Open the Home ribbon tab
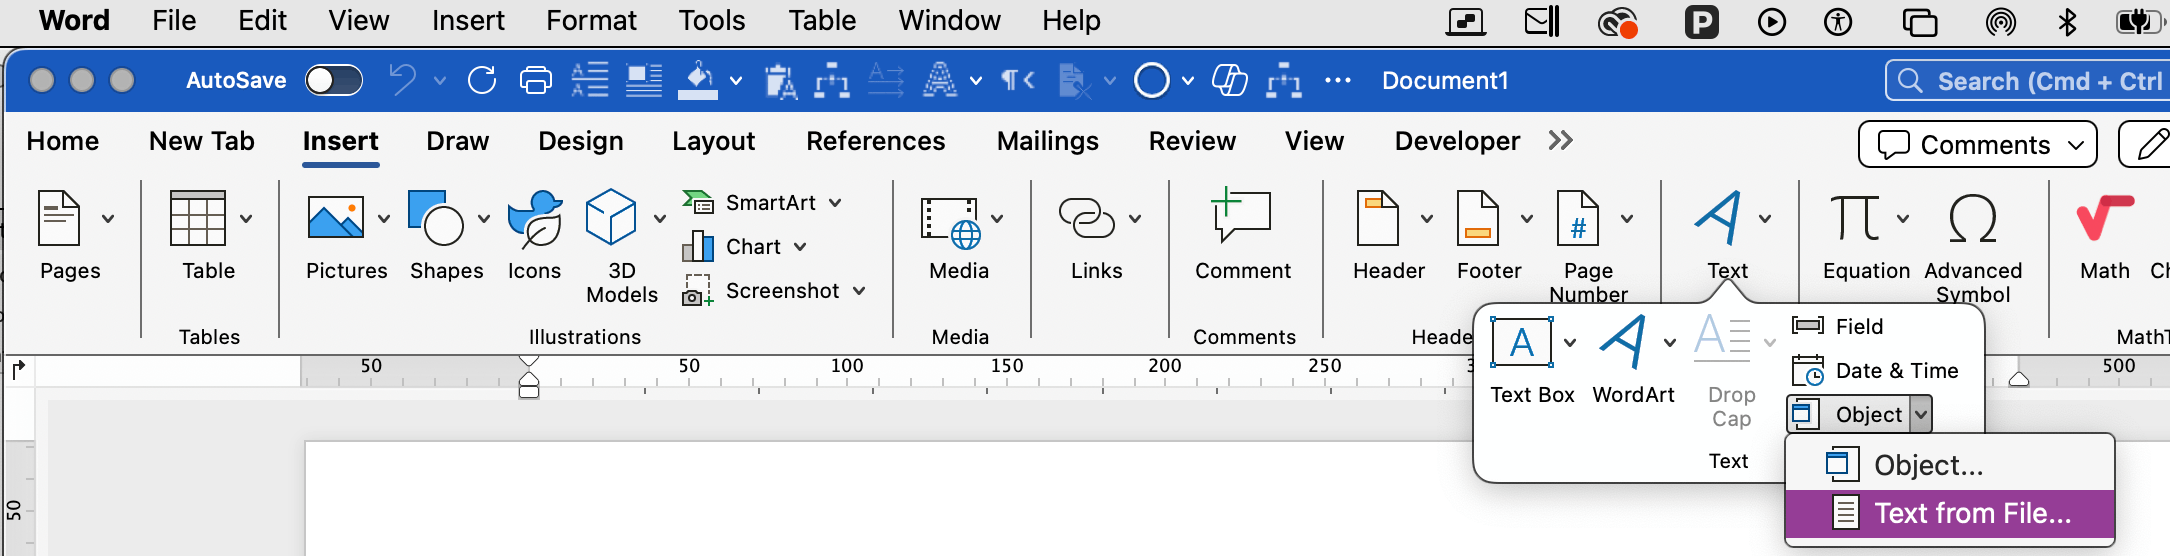 tap(63, 141)
